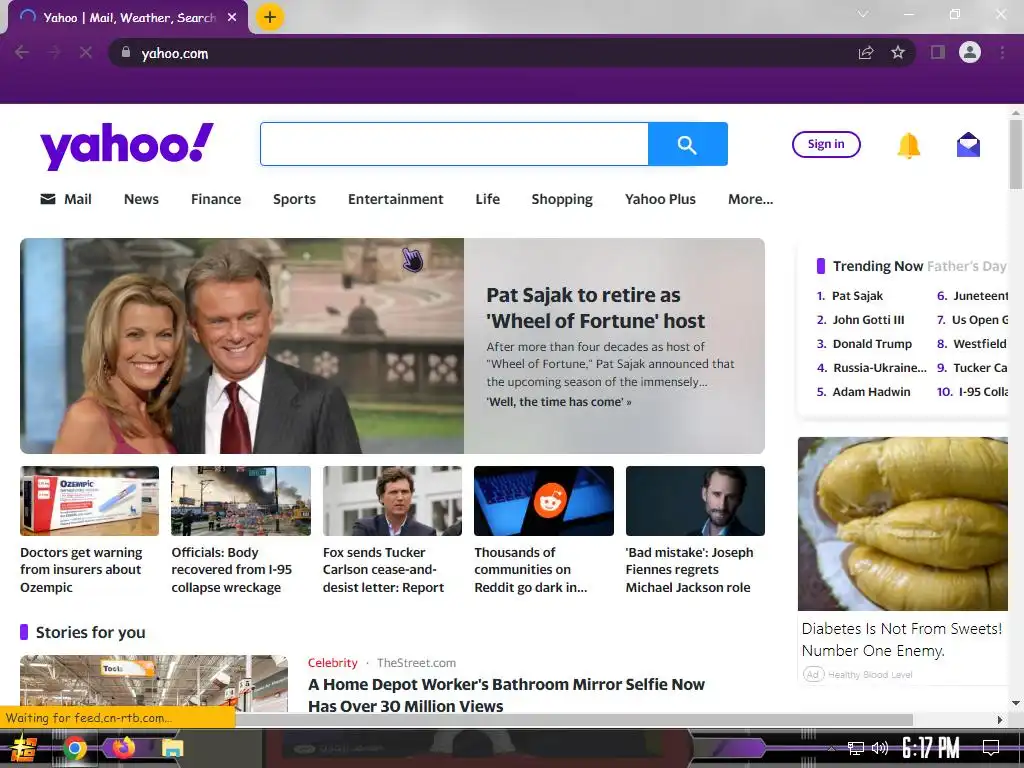Open the browser profile avatar
This screenshot has height=768, width=1024.
point(970,52)
